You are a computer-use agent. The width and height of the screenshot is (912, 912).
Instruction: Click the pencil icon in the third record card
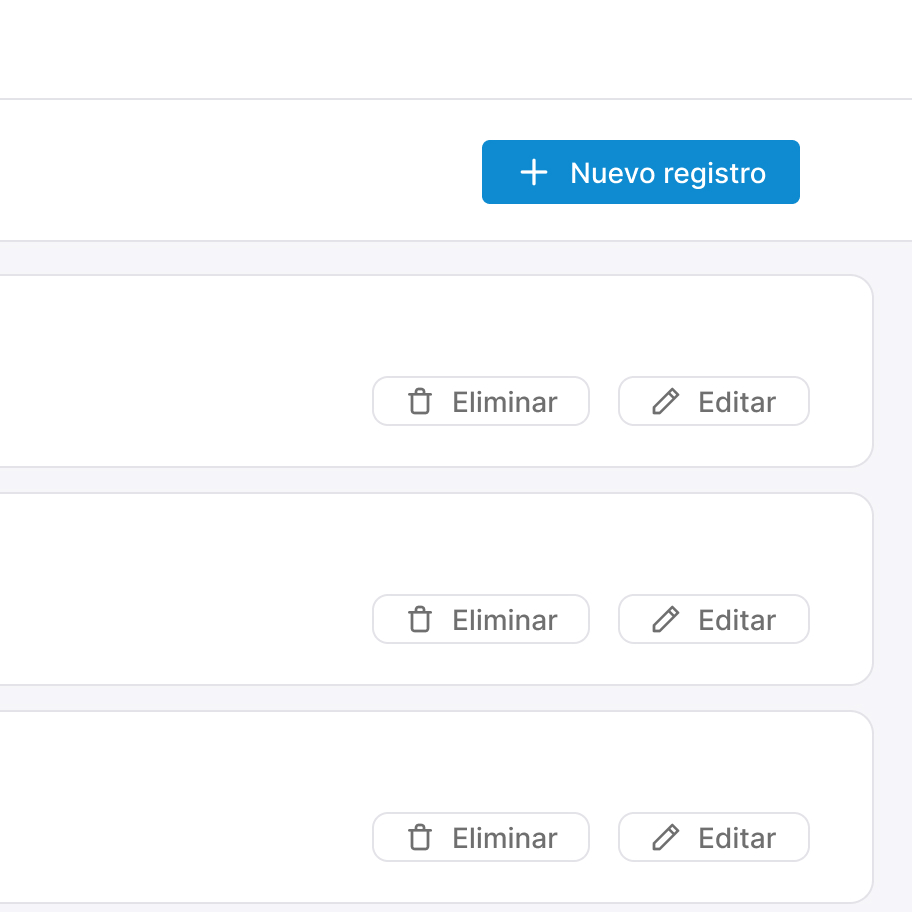coord(665,838)
